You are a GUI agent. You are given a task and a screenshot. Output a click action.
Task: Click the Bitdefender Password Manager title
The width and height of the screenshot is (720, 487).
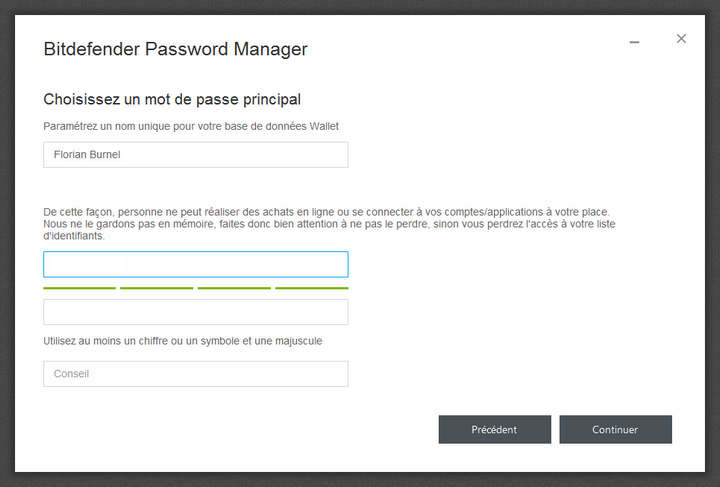click(x=175, y=49)
